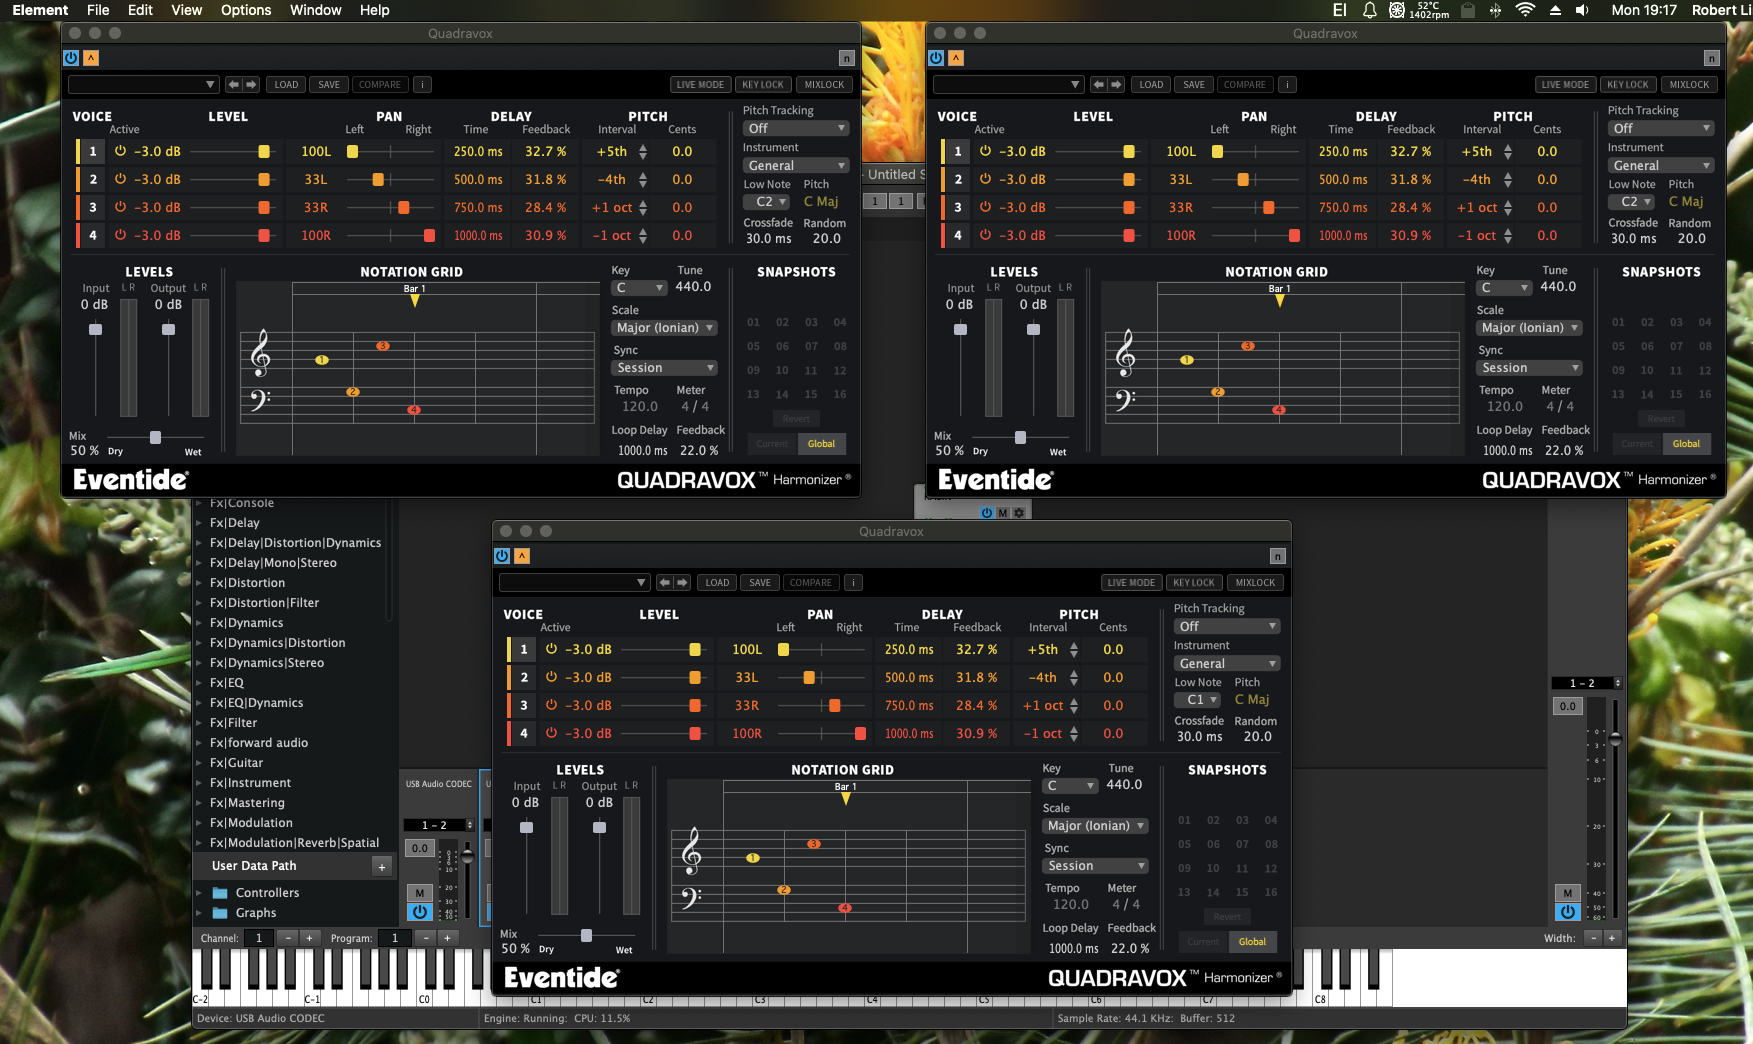Toggle voice 2 active in bottom Quadravox
This screenshot has width=1753, height=1044.
point(551,678)
